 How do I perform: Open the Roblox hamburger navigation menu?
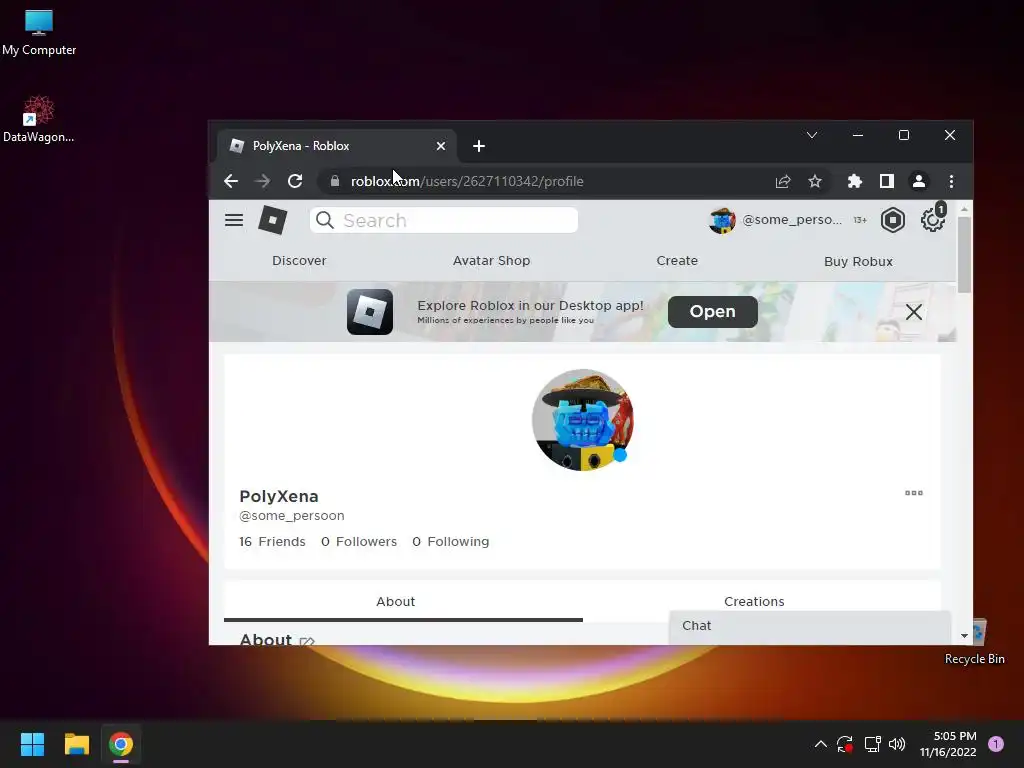coord(234,220)
